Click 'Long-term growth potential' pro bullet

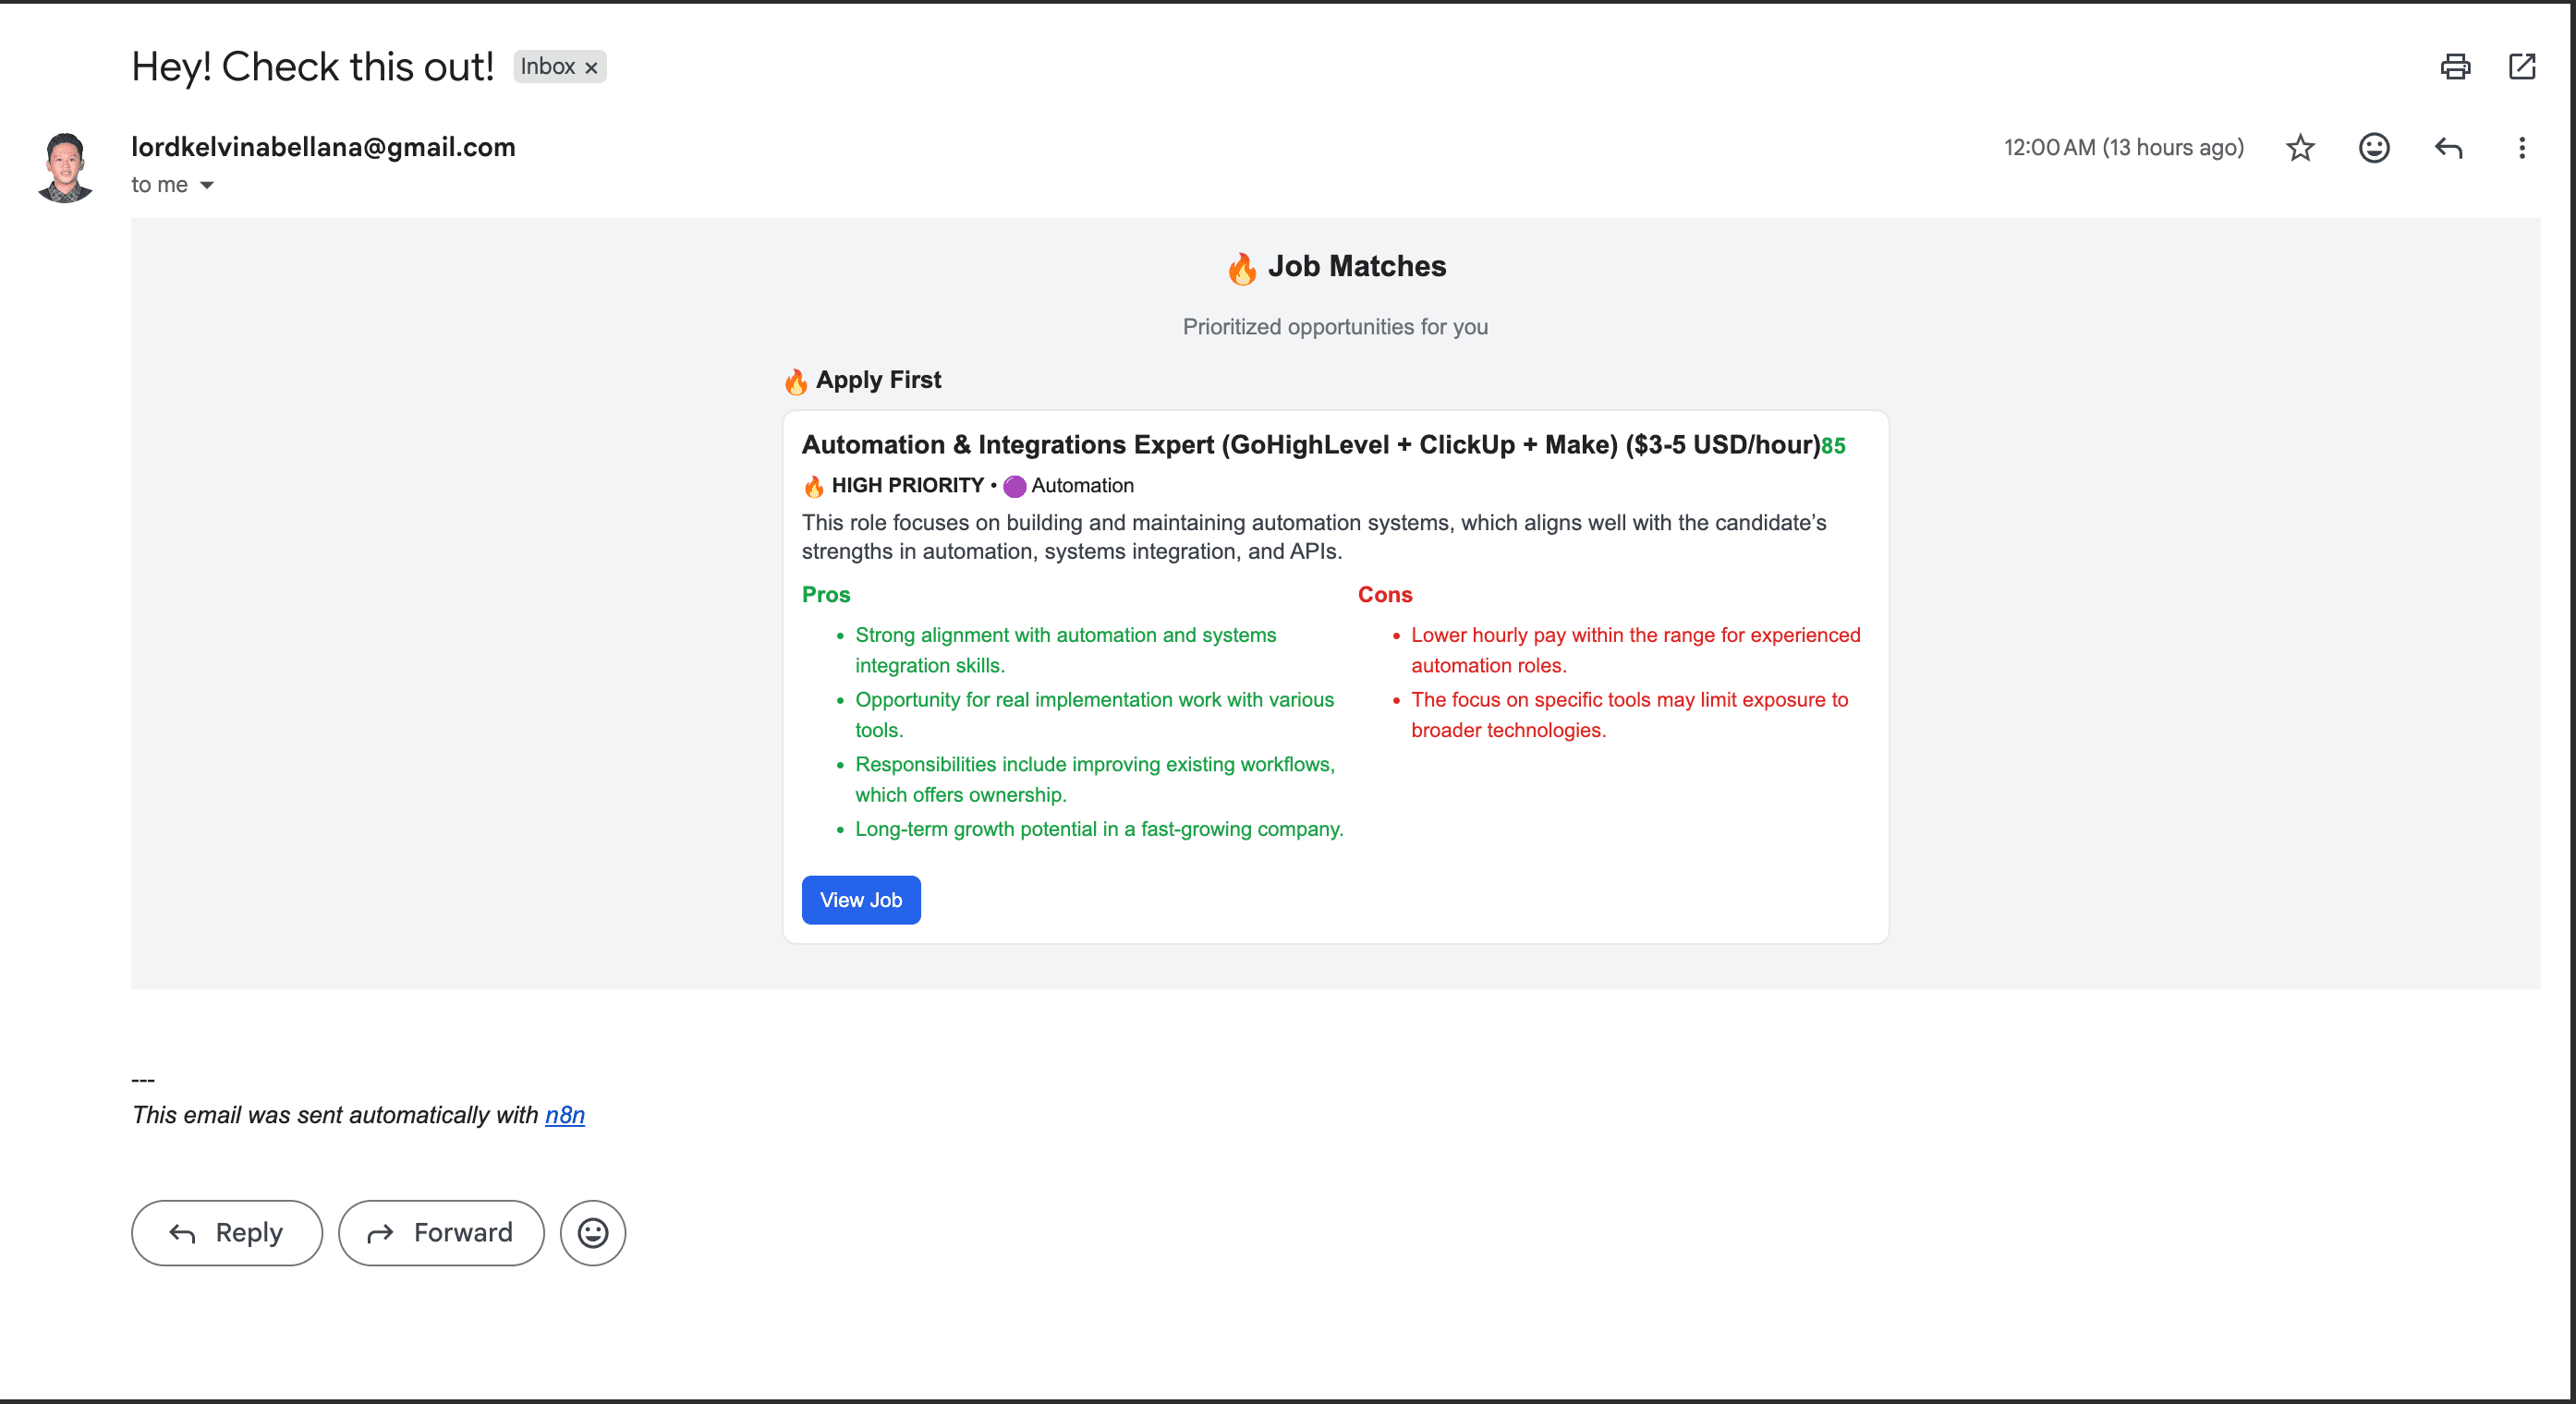[1099, 829]
